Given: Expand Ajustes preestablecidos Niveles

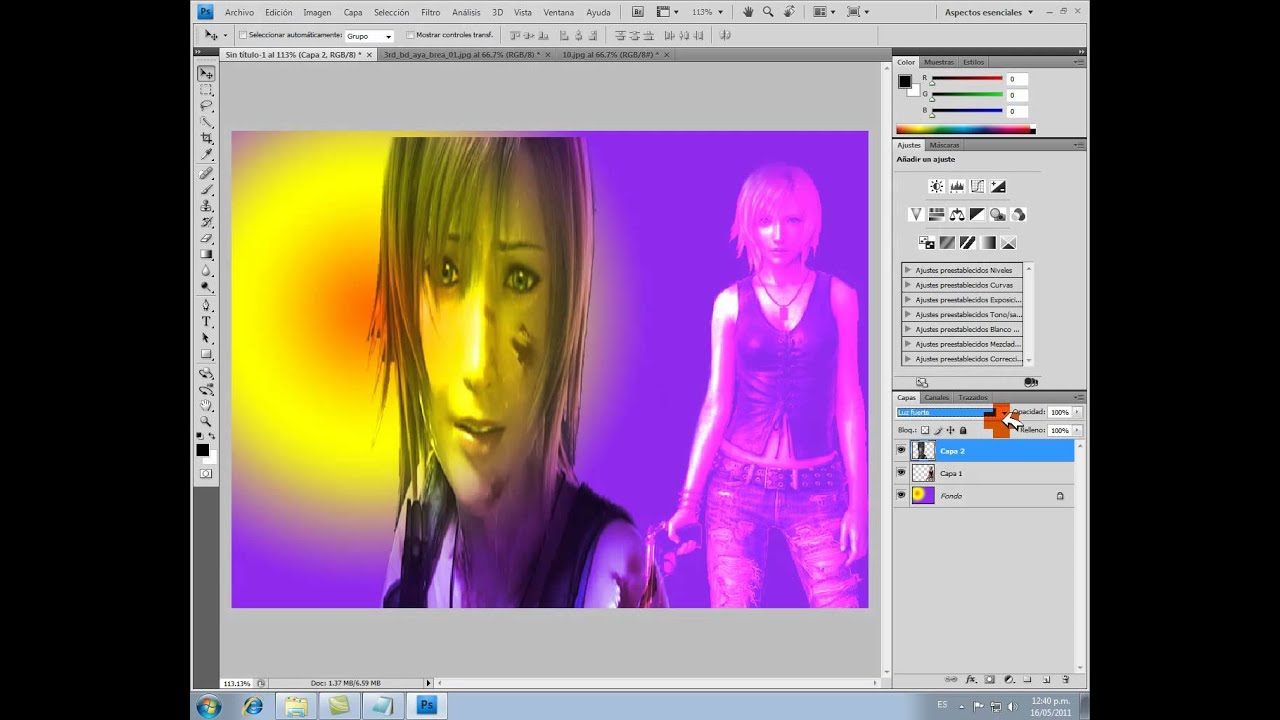Looking at the screenshot, I should [x=907, y=270].
